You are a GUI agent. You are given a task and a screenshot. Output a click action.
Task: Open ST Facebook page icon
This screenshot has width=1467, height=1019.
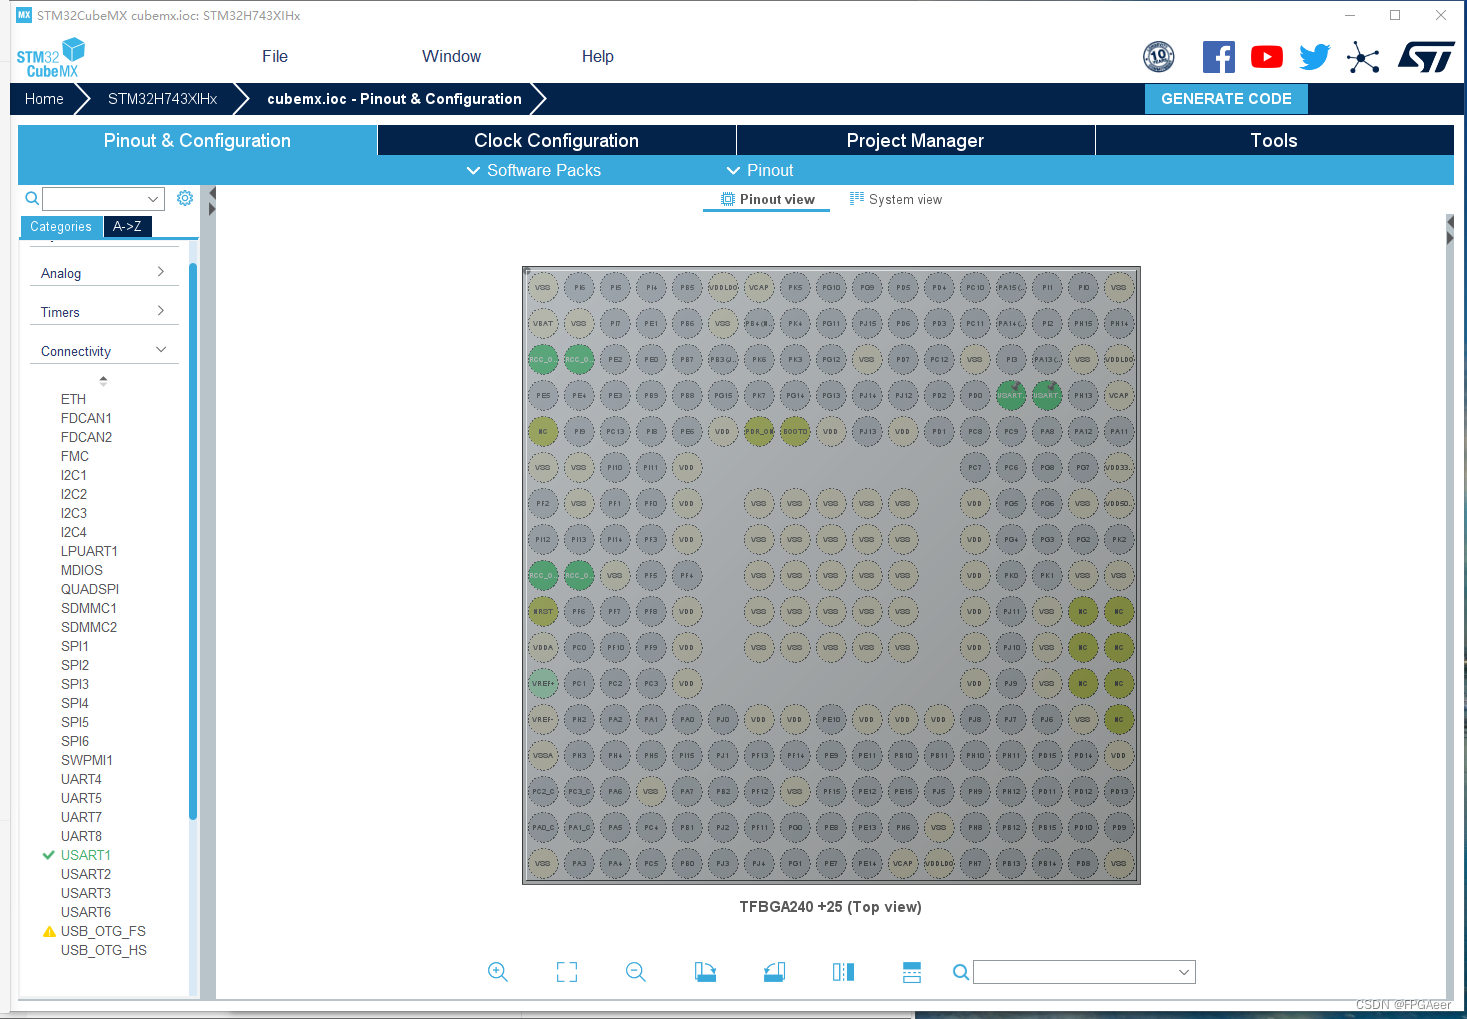click(x=1218, y=57)
